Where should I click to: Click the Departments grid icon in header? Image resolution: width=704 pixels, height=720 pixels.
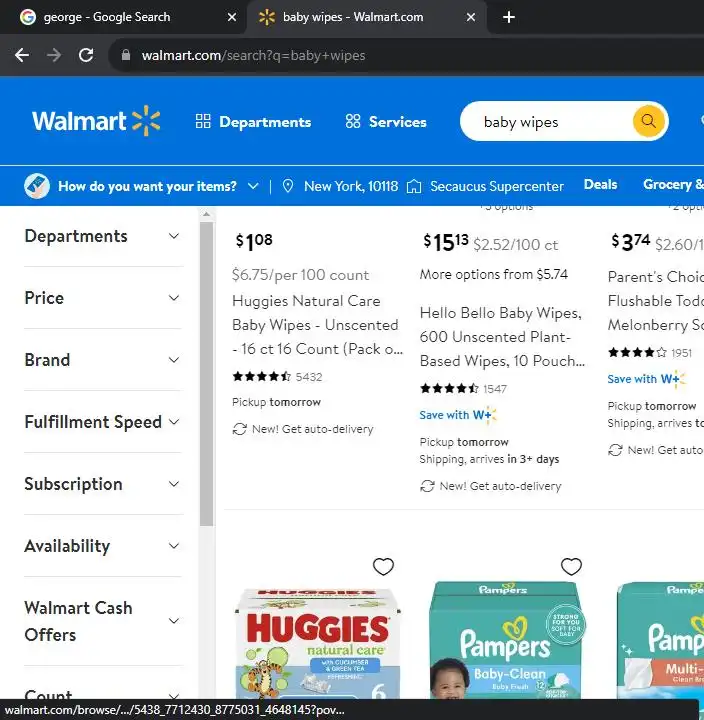[203, 121]
